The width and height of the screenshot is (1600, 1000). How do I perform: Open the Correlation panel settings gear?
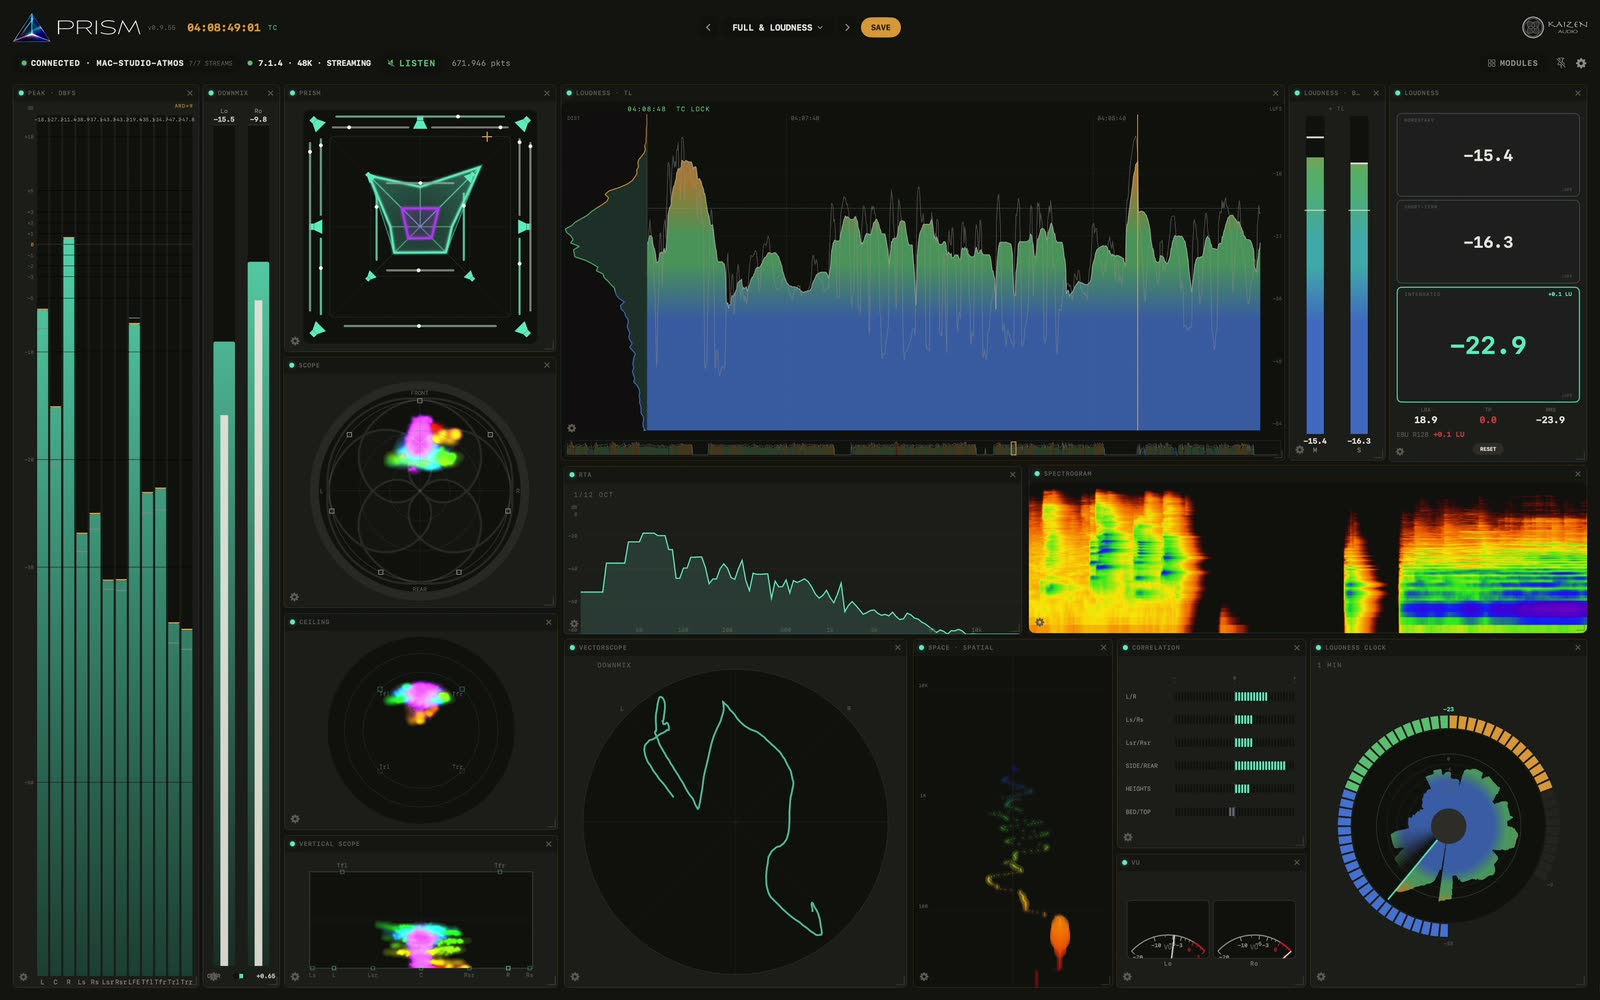pos(1128,837)
